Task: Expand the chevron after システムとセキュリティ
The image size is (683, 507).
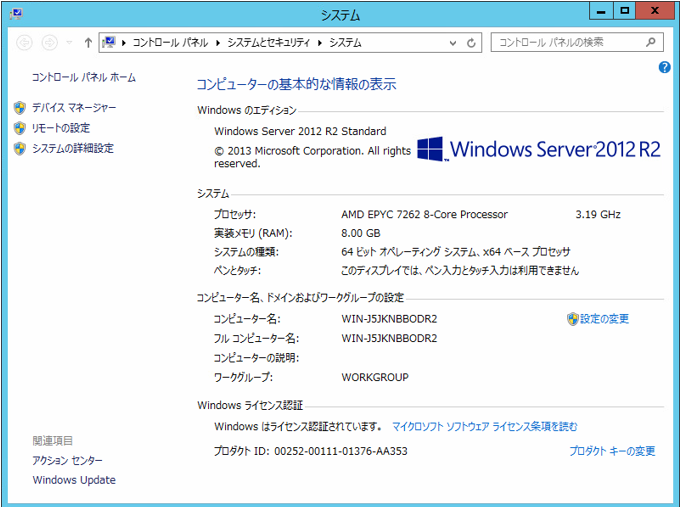Action: [x=320, y=43]
